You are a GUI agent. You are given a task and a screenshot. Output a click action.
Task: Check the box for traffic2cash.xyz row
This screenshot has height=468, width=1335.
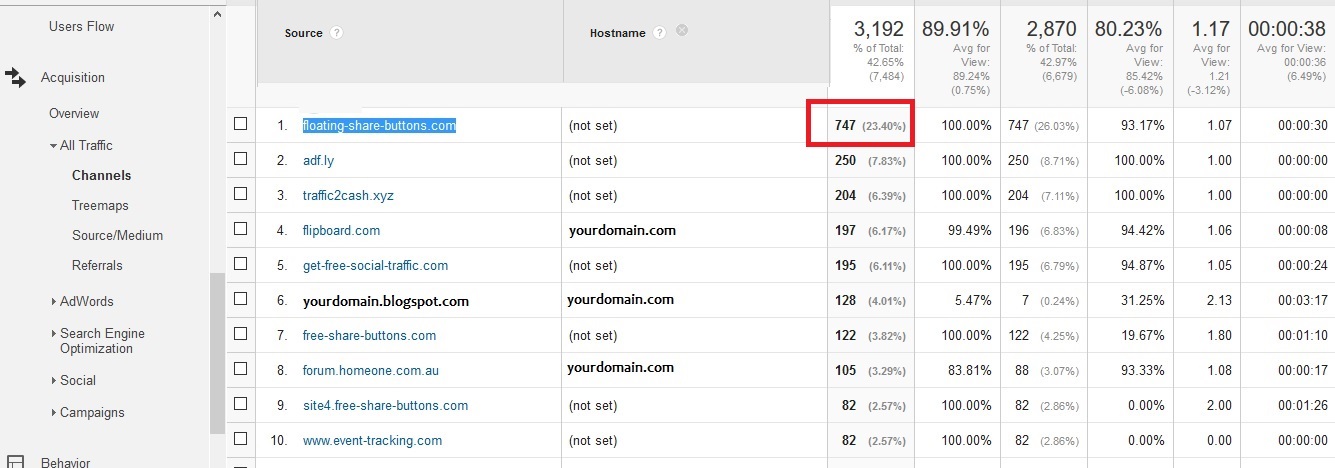tap(240, 194)
